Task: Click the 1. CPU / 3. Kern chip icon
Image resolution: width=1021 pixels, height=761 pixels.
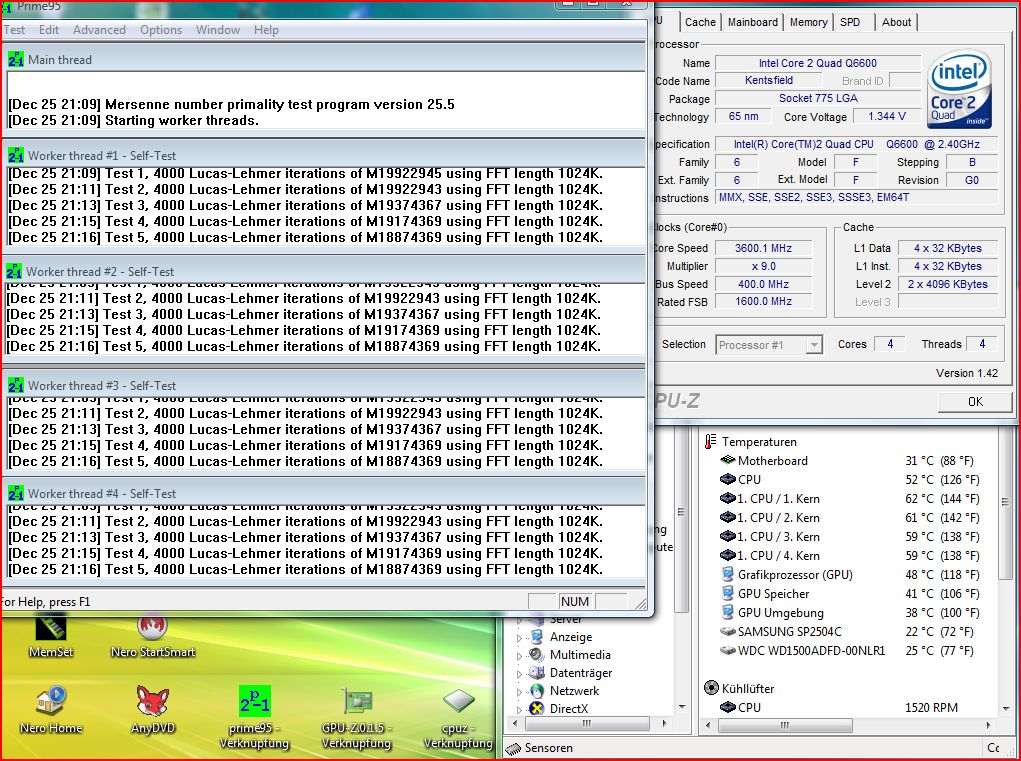Action: (x=727, y=536)
